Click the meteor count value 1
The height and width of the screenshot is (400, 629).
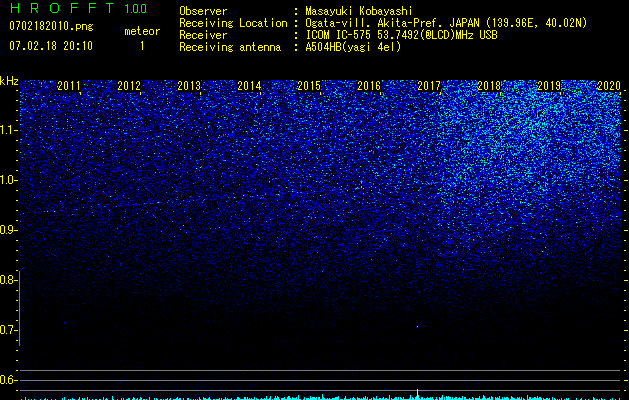coord(142,46)
